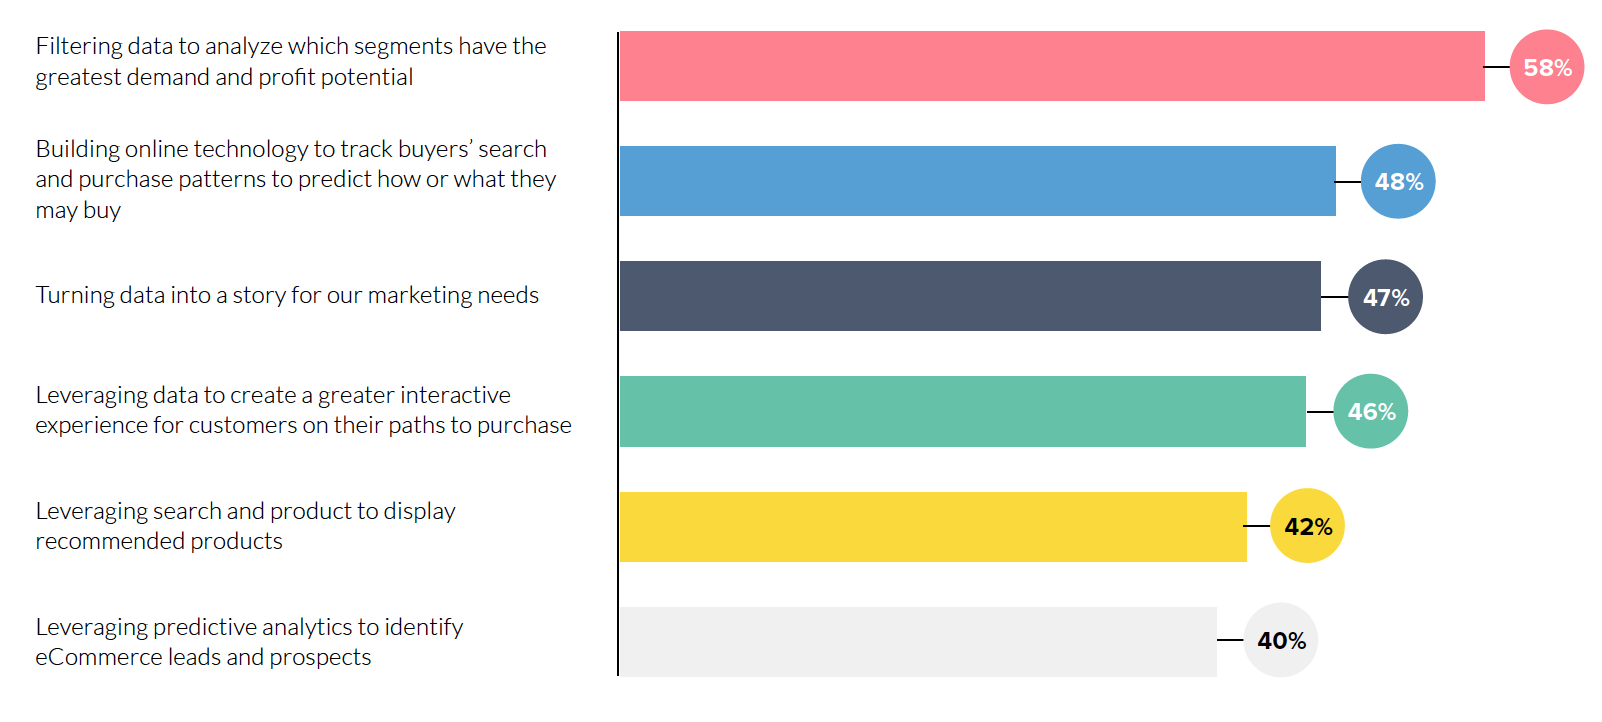
Task: Click the connector line beside 58% badge
Action: [x=1497, y=67]
